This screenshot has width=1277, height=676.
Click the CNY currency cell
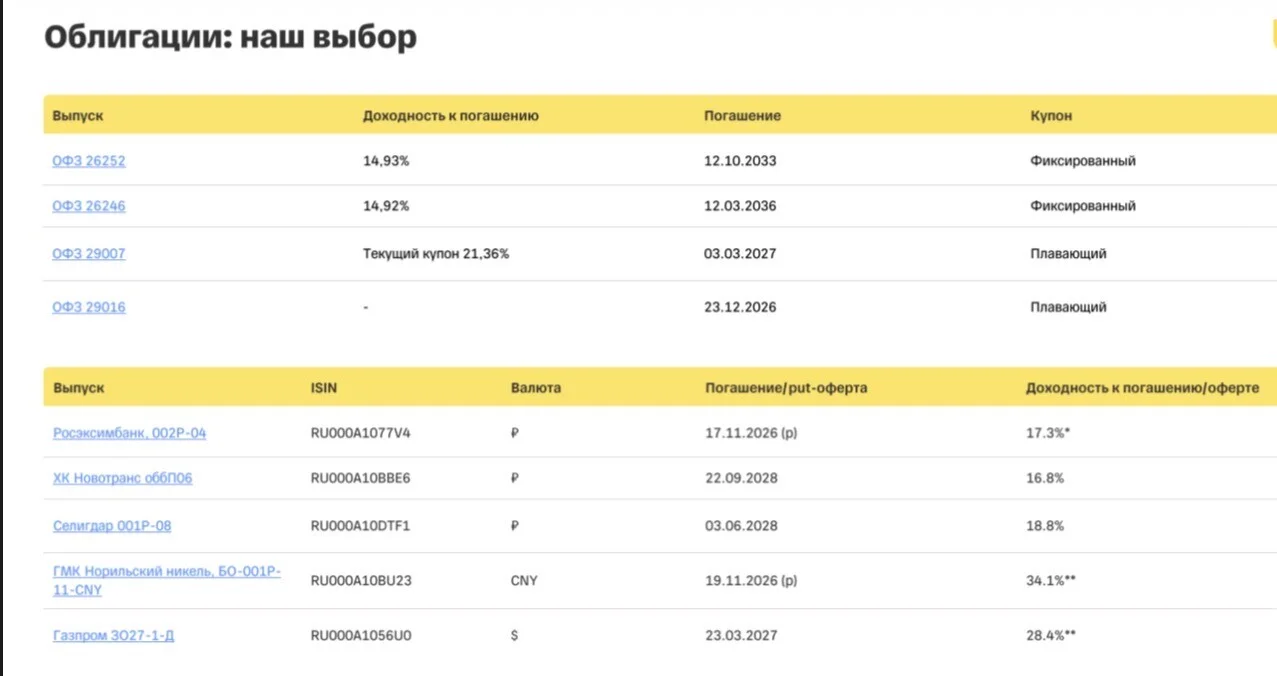coord(524,580)
